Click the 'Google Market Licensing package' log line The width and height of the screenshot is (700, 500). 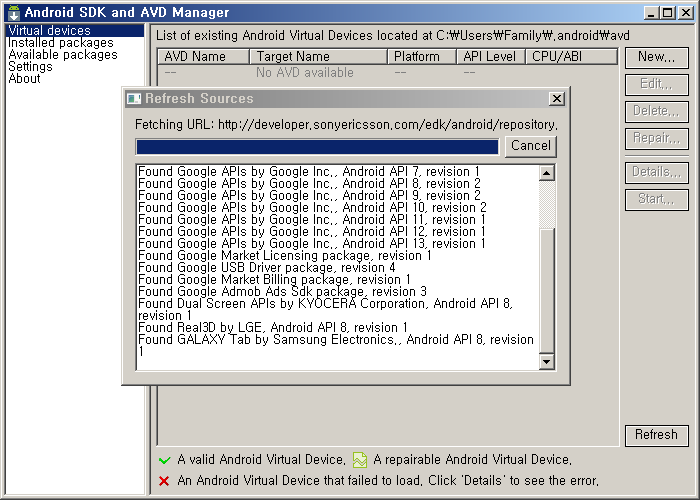pyautogui.click(x=285, y=256)
